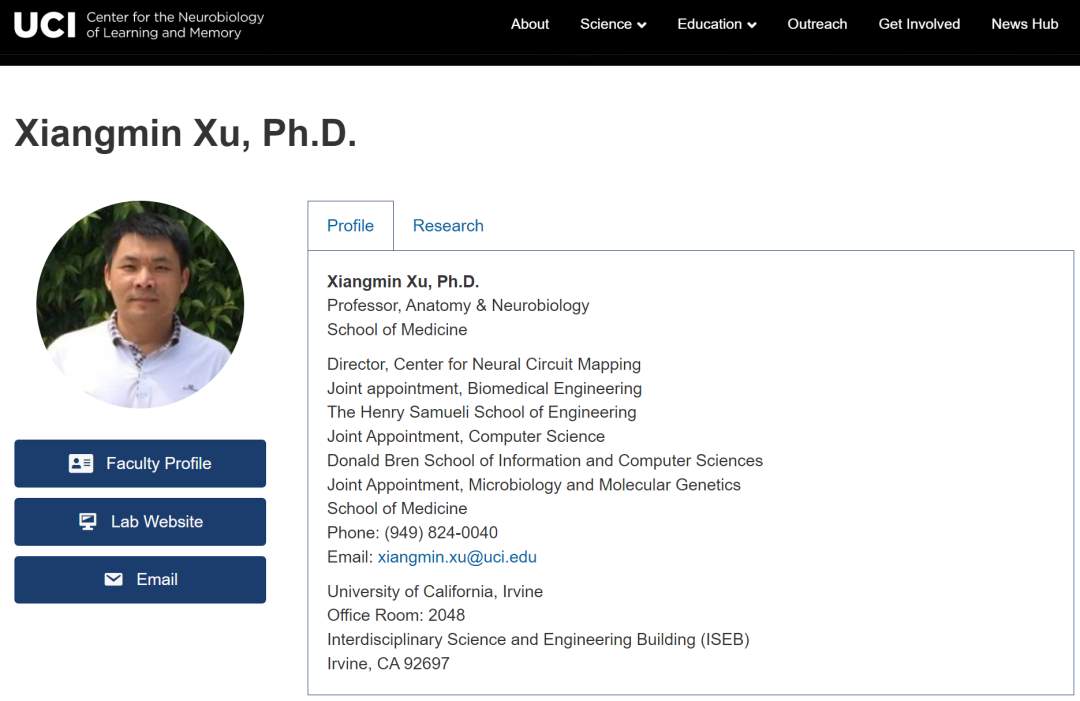This screenshot has height=701, width=1080.
Task: Open the Faculty Profile button
Action: pyautogui.click(x=140, y=463)
